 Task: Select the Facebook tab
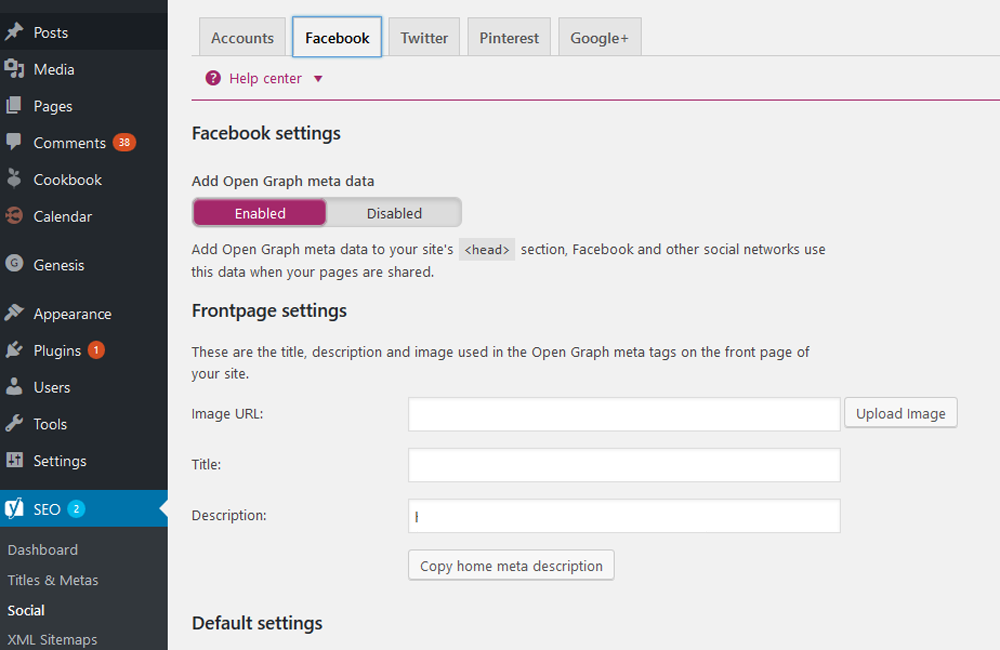point(337,38)
